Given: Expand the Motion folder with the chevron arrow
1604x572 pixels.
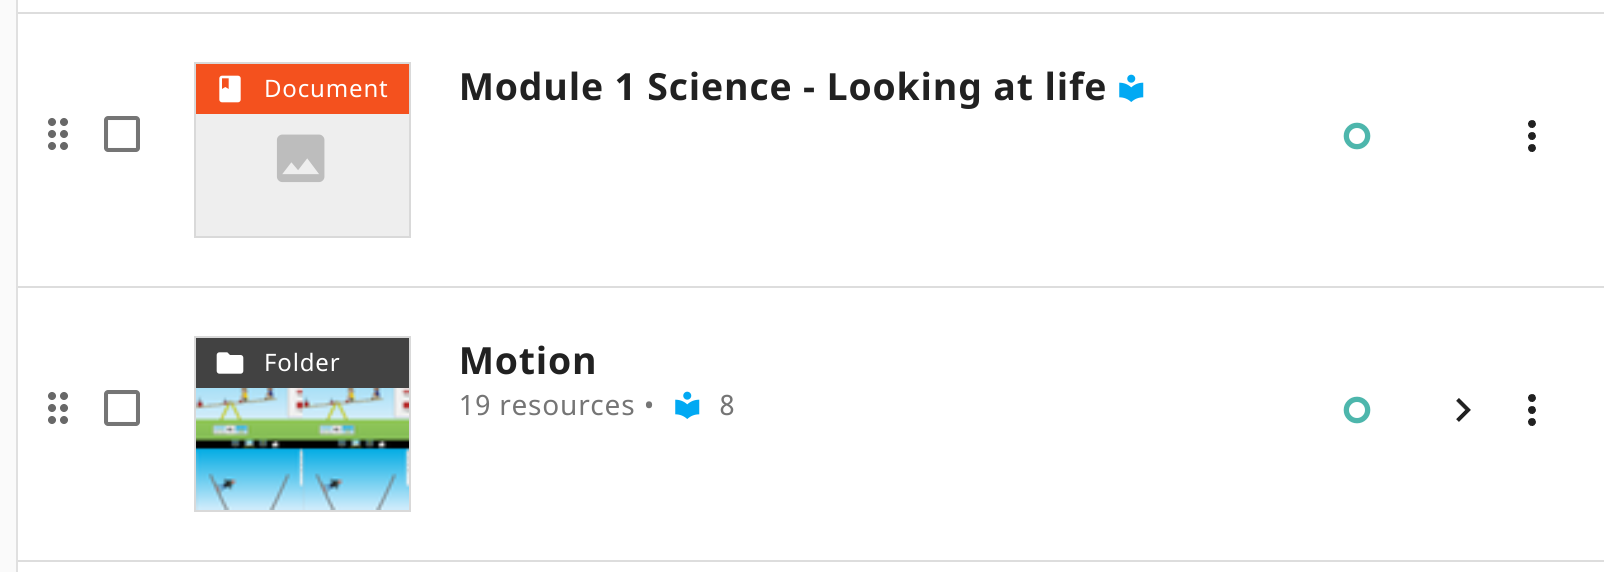Looking at the screenshot, I should tap(1463, 410).
